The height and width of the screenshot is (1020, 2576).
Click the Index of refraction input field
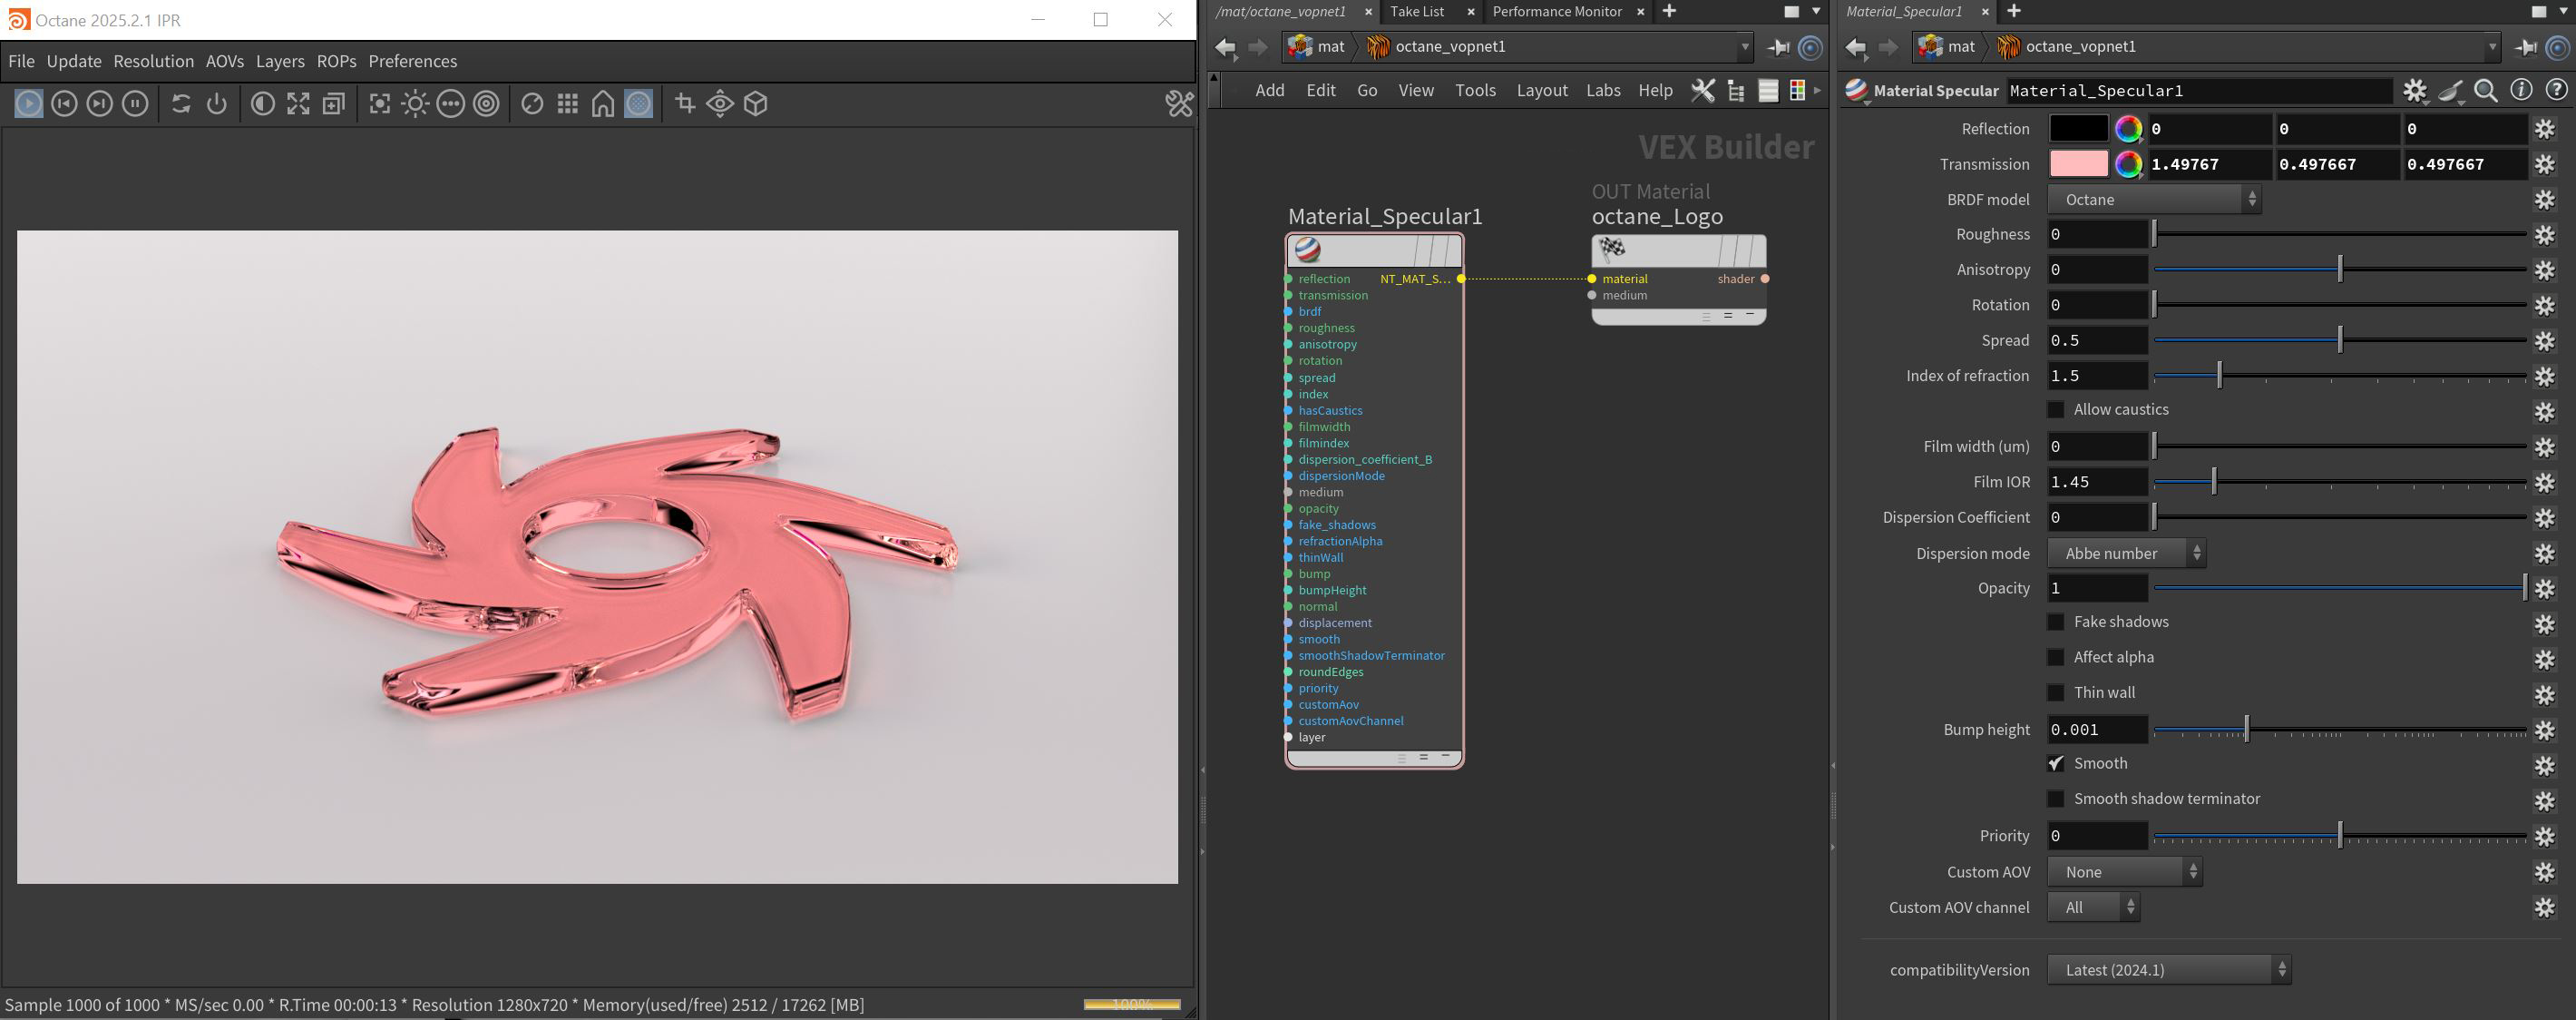pos(2096,376)
